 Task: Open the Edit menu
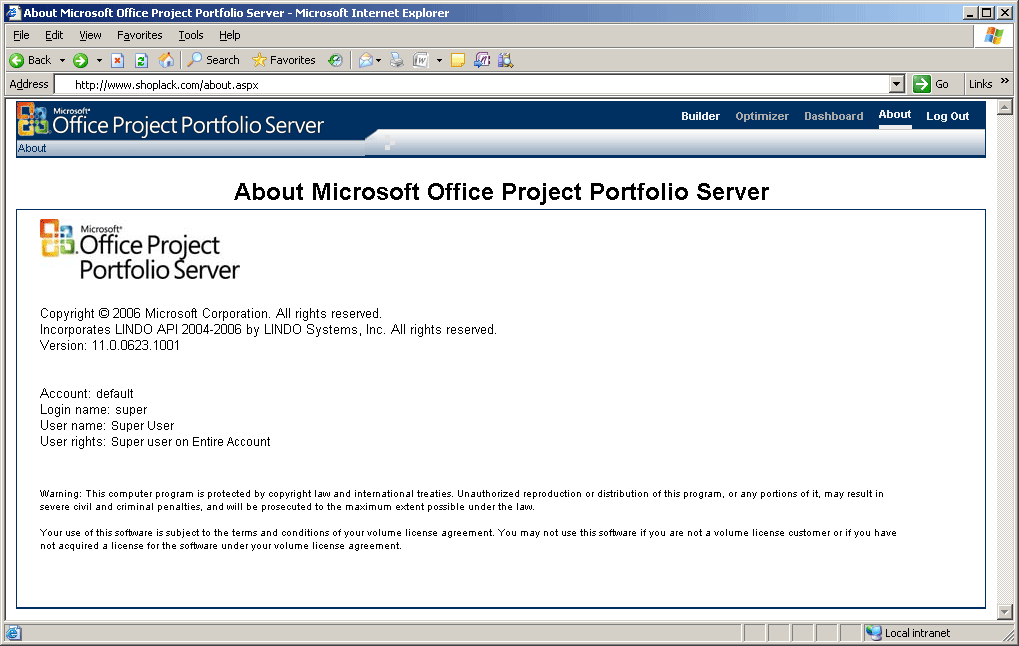point(54,35)
